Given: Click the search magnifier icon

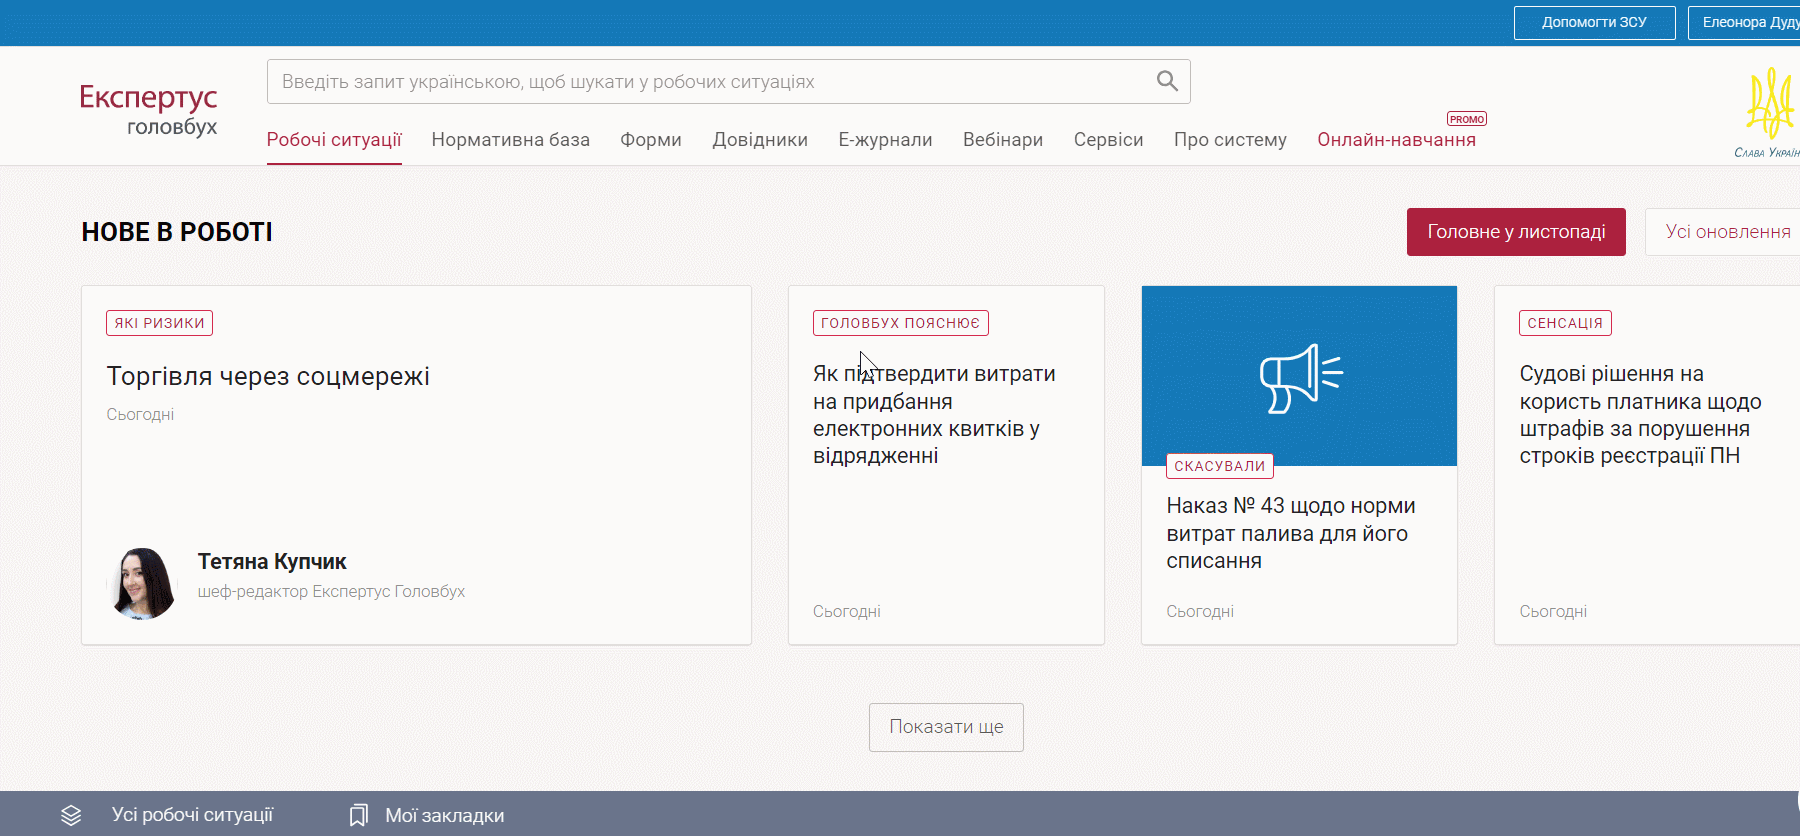Looking at the screenshot, I should point(1167,81).
